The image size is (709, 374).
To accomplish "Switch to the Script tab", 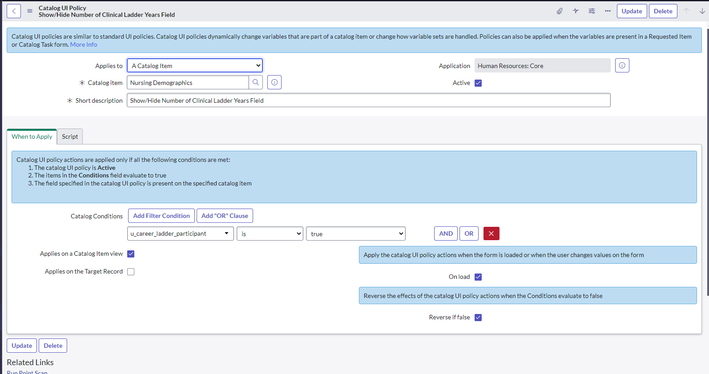I will 70,137.
